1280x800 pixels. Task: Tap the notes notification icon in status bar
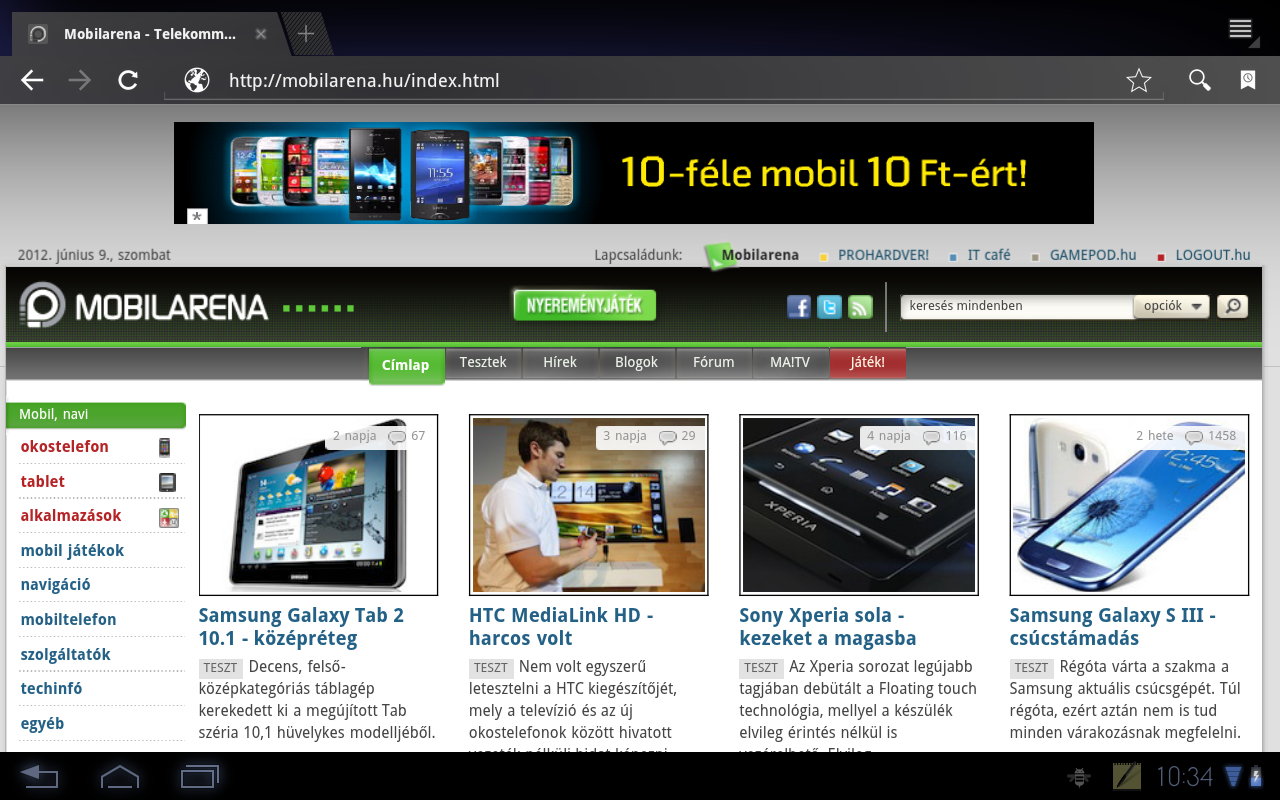coord(1127,777)
